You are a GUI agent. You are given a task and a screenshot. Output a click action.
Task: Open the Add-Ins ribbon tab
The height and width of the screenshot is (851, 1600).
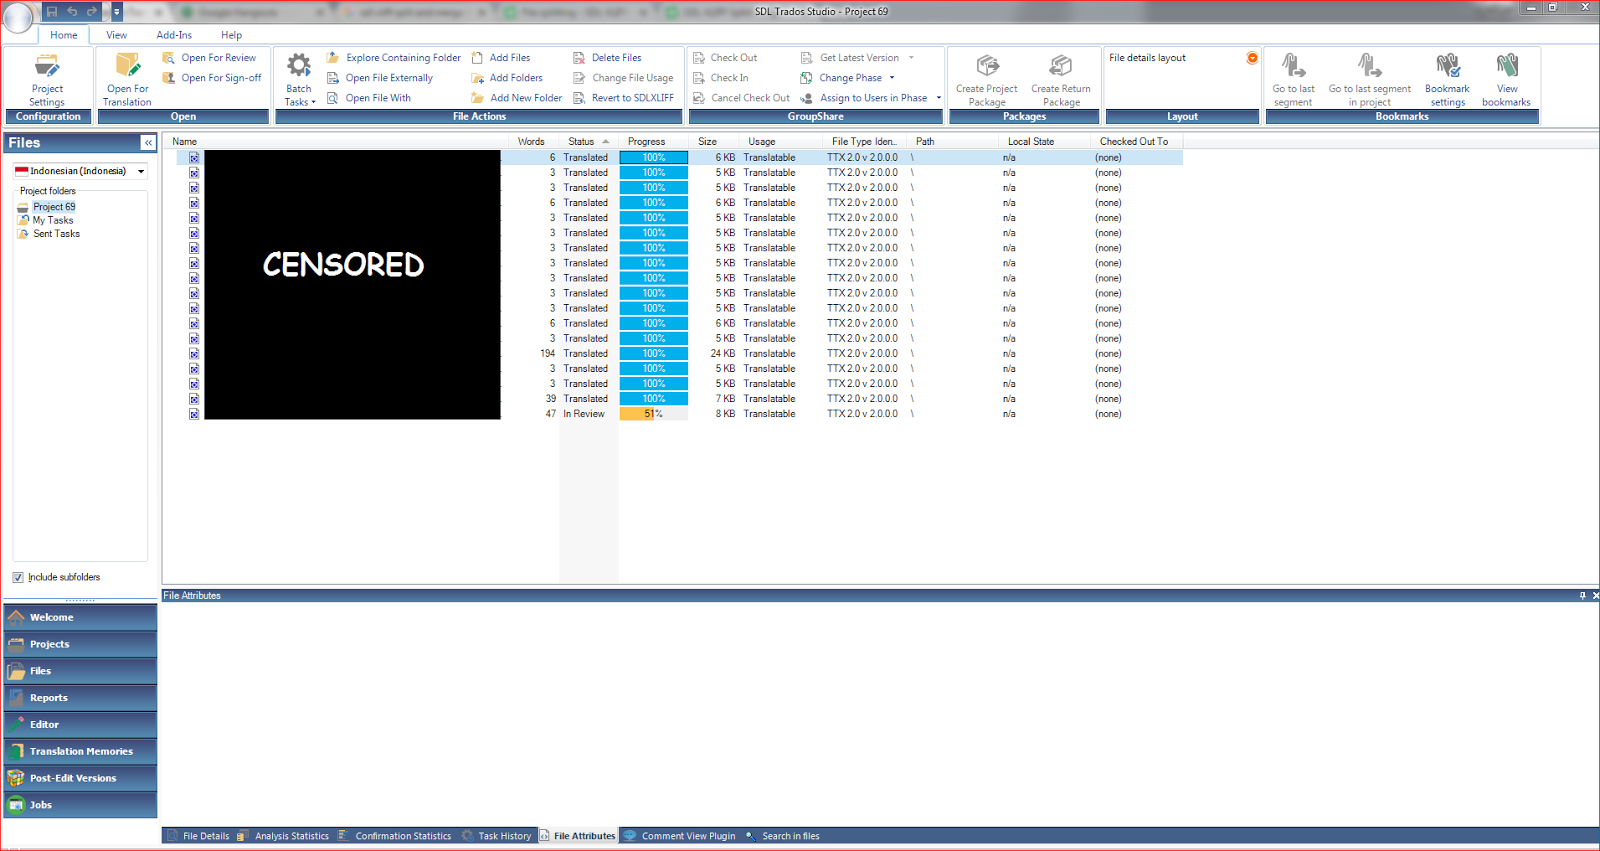174,35
